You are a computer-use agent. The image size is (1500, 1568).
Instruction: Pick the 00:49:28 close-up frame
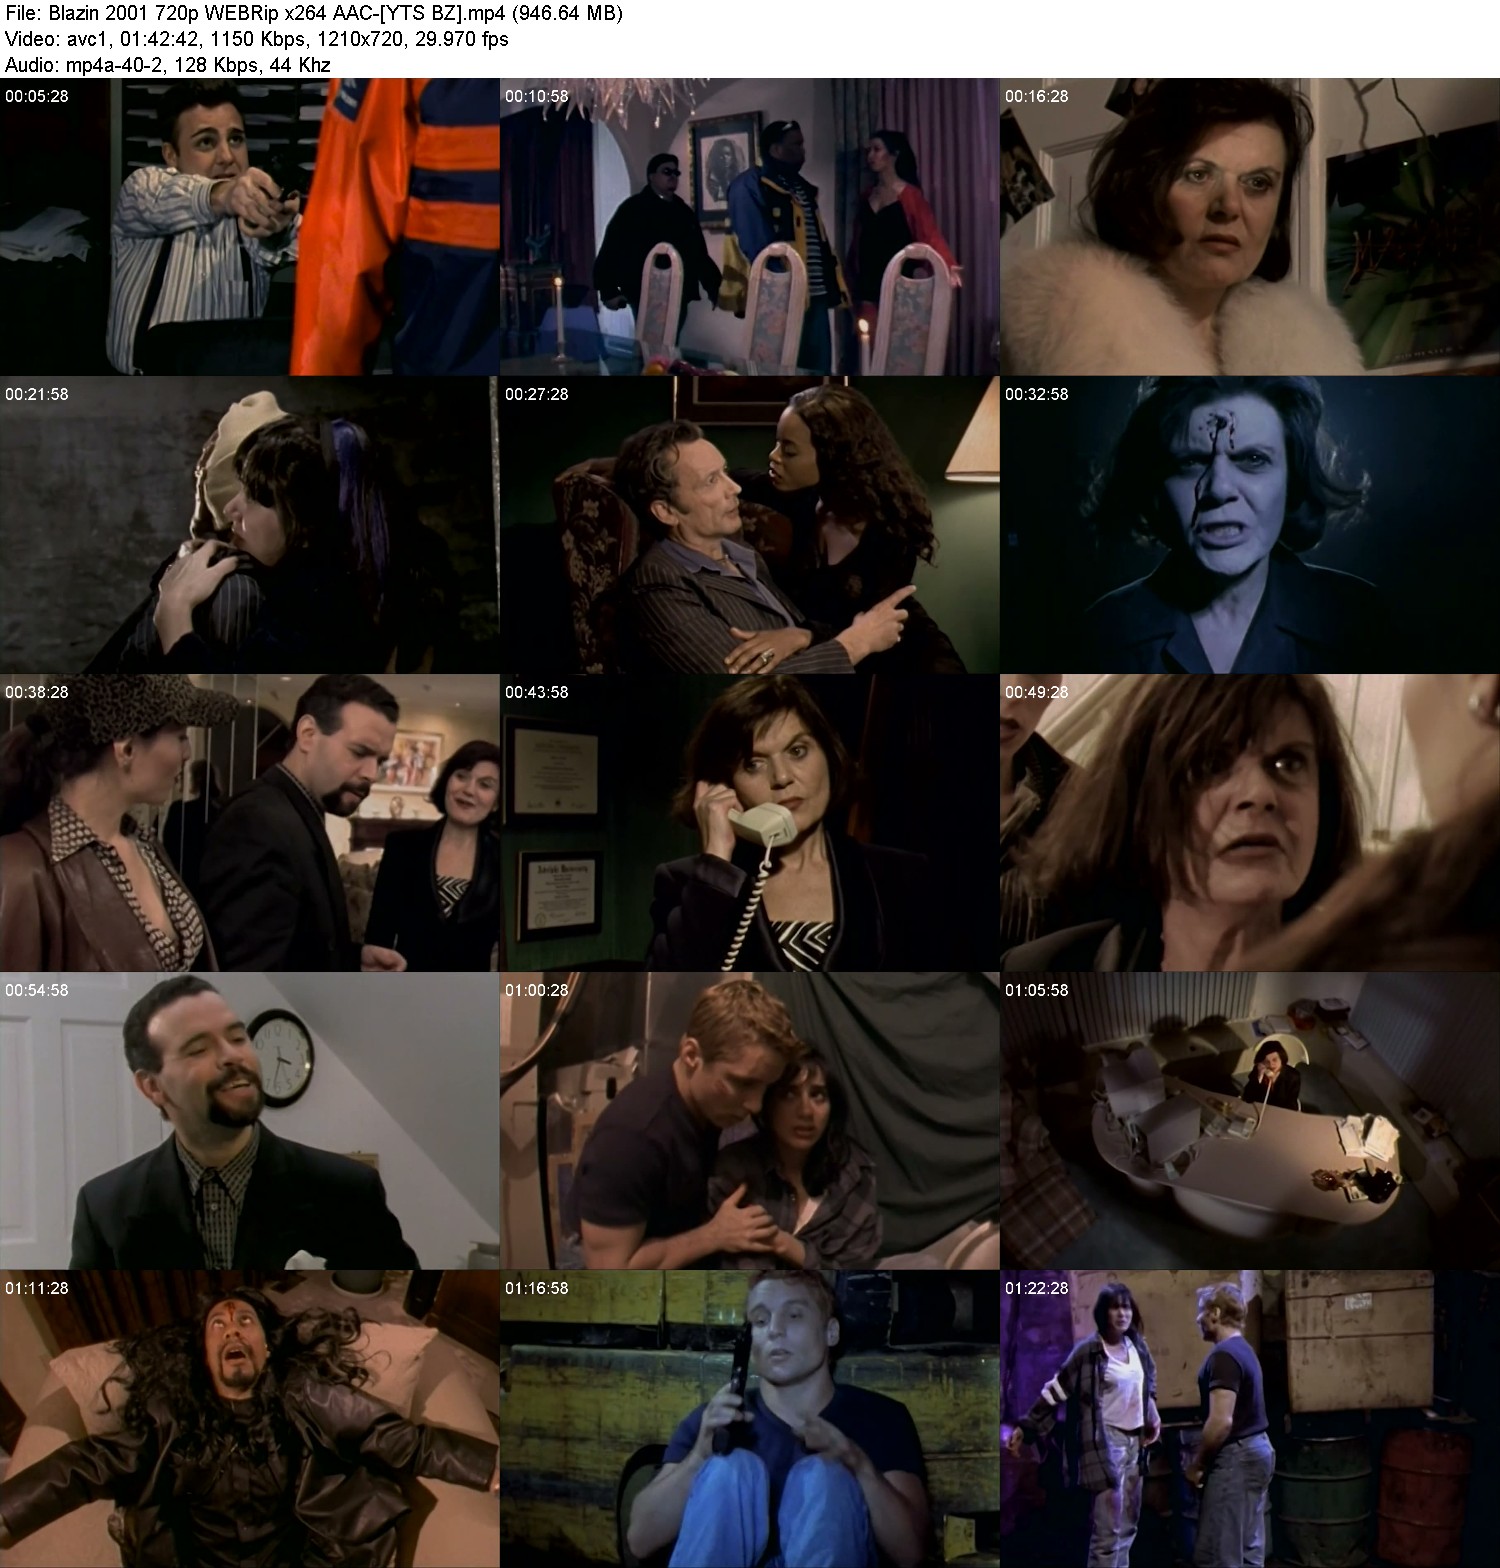point(1250,823)
